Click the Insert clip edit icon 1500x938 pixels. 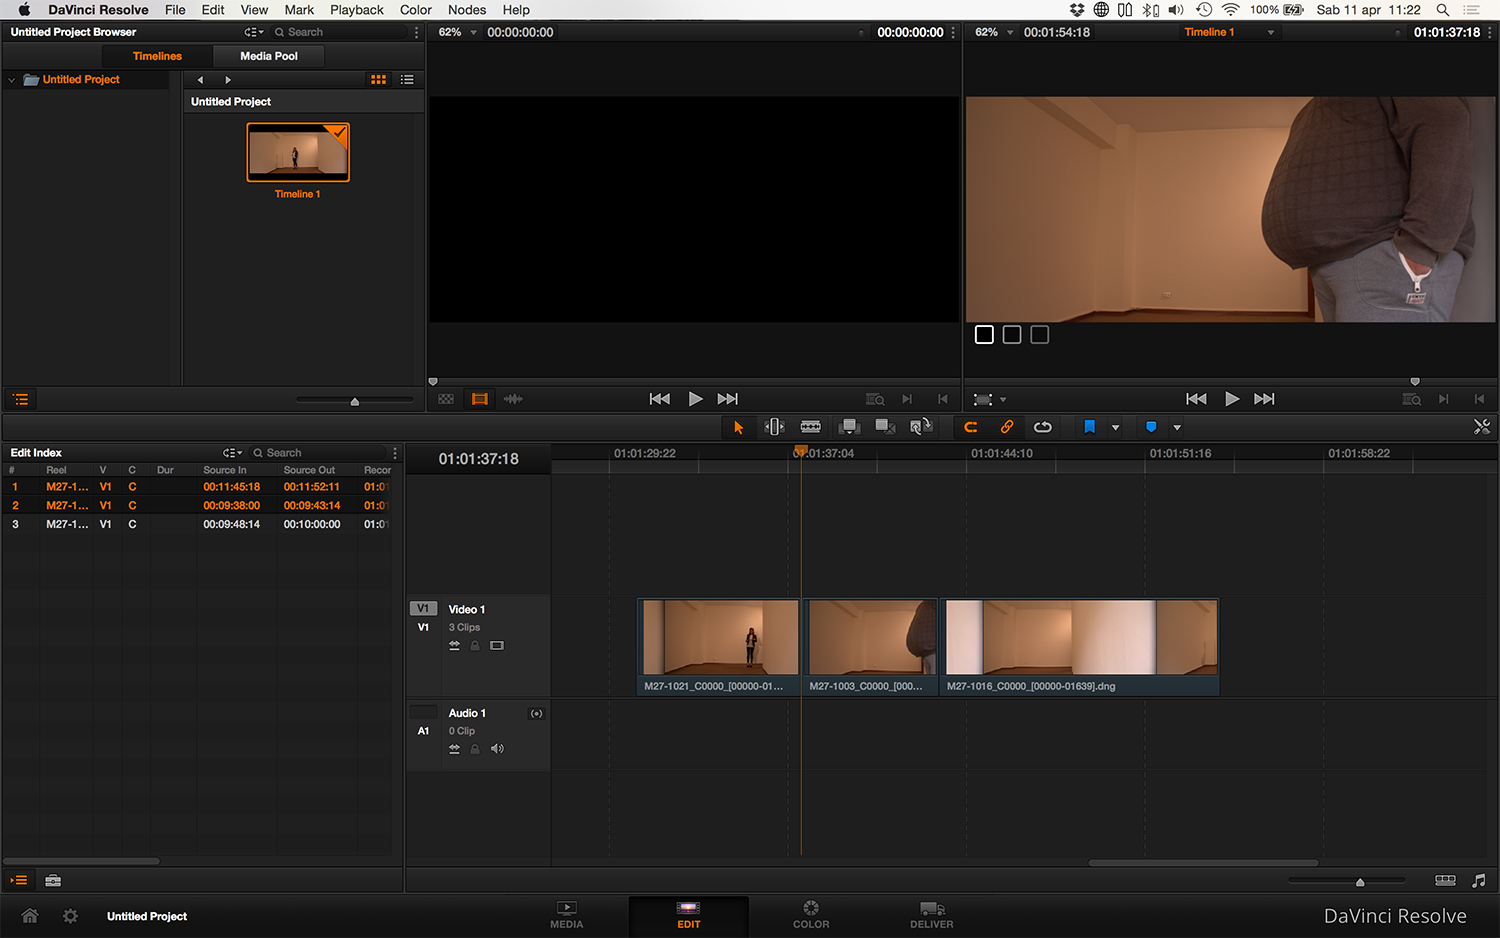coord(850,427)
